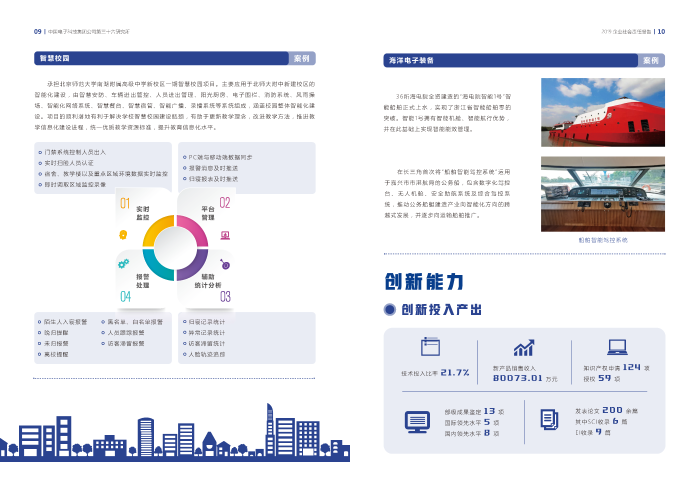Click the pink monitor icon under 平台管理

click(224, 234)
